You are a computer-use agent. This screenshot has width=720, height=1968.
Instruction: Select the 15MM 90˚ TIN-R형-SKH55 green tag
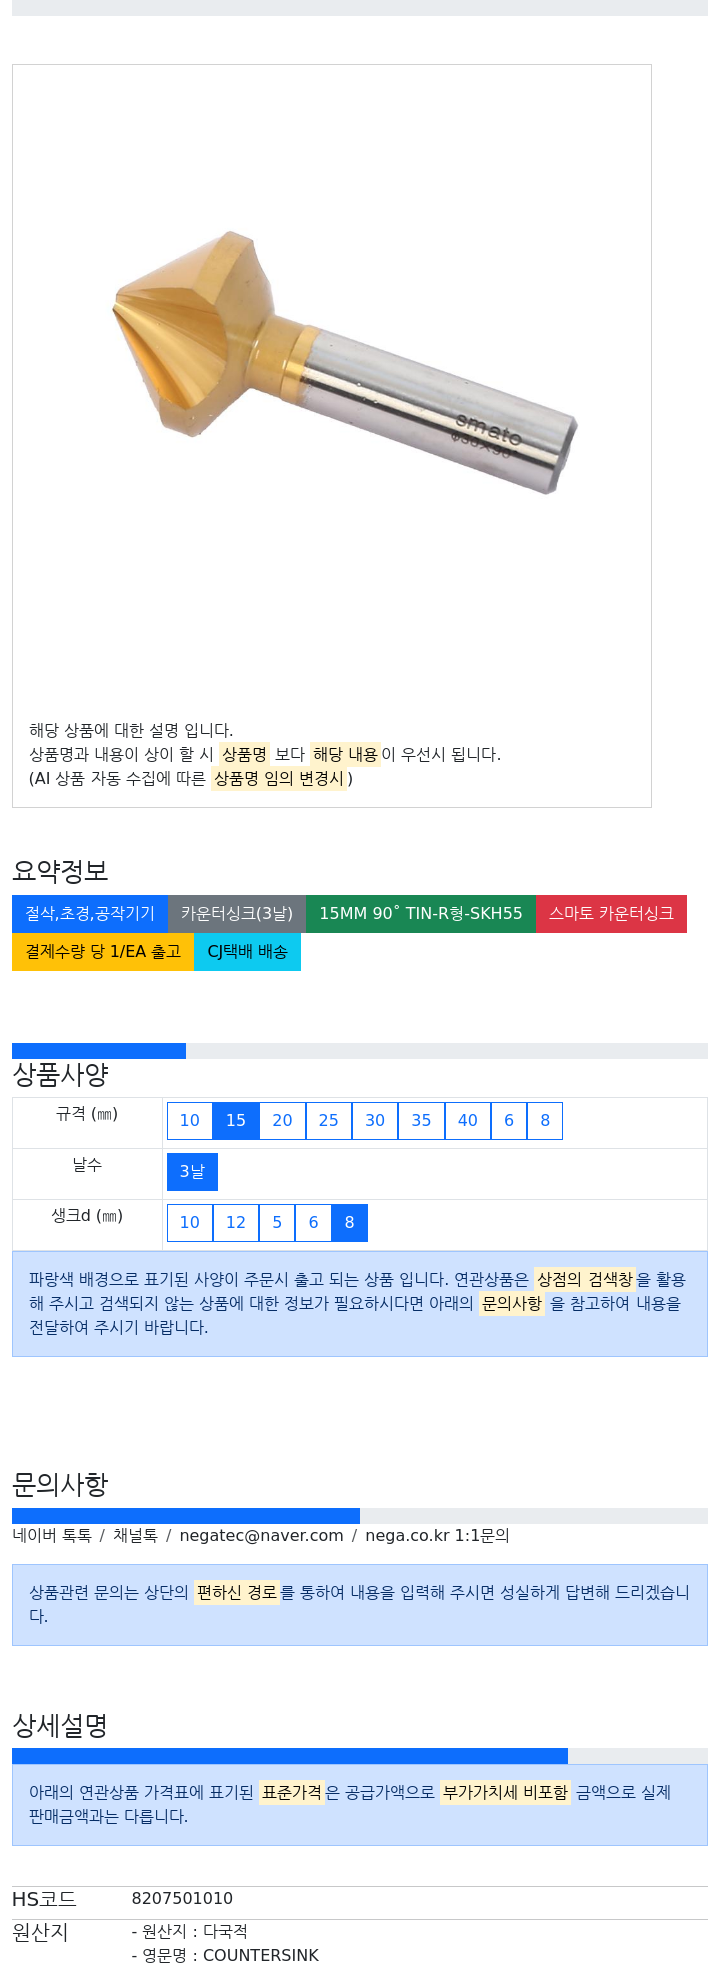[x=421, y=914]
